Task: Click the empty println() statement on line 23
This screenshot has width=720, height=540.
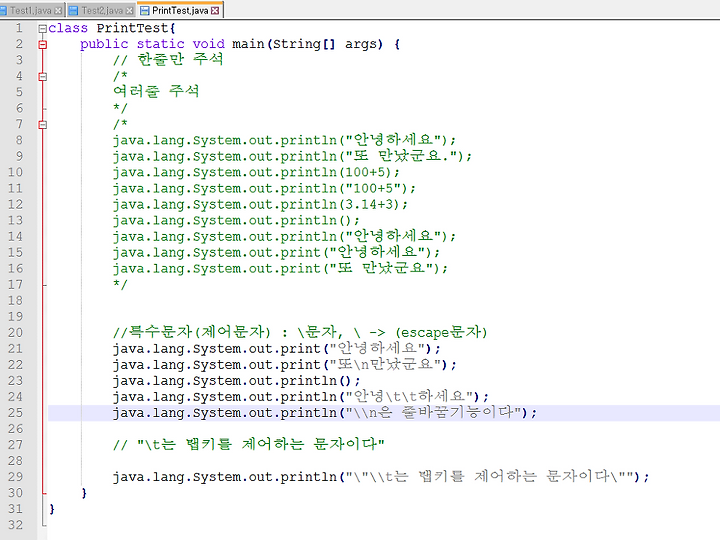Action: point(236,381)
